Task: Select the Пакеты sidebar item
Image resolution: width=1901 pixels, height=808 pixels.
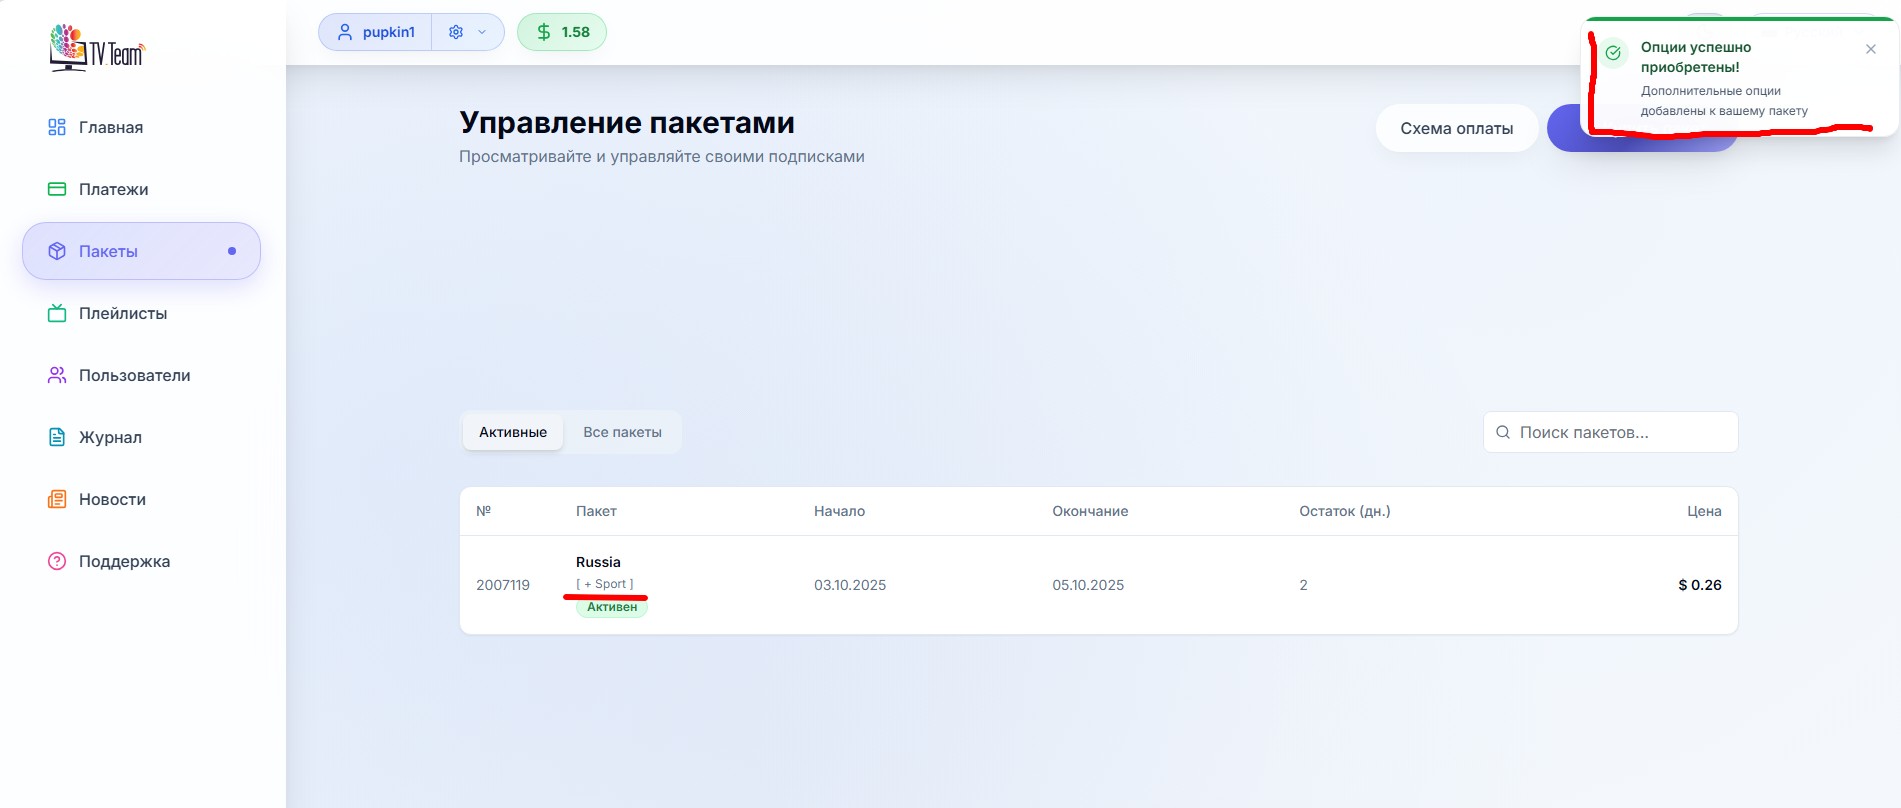Action: pos(108,251)
